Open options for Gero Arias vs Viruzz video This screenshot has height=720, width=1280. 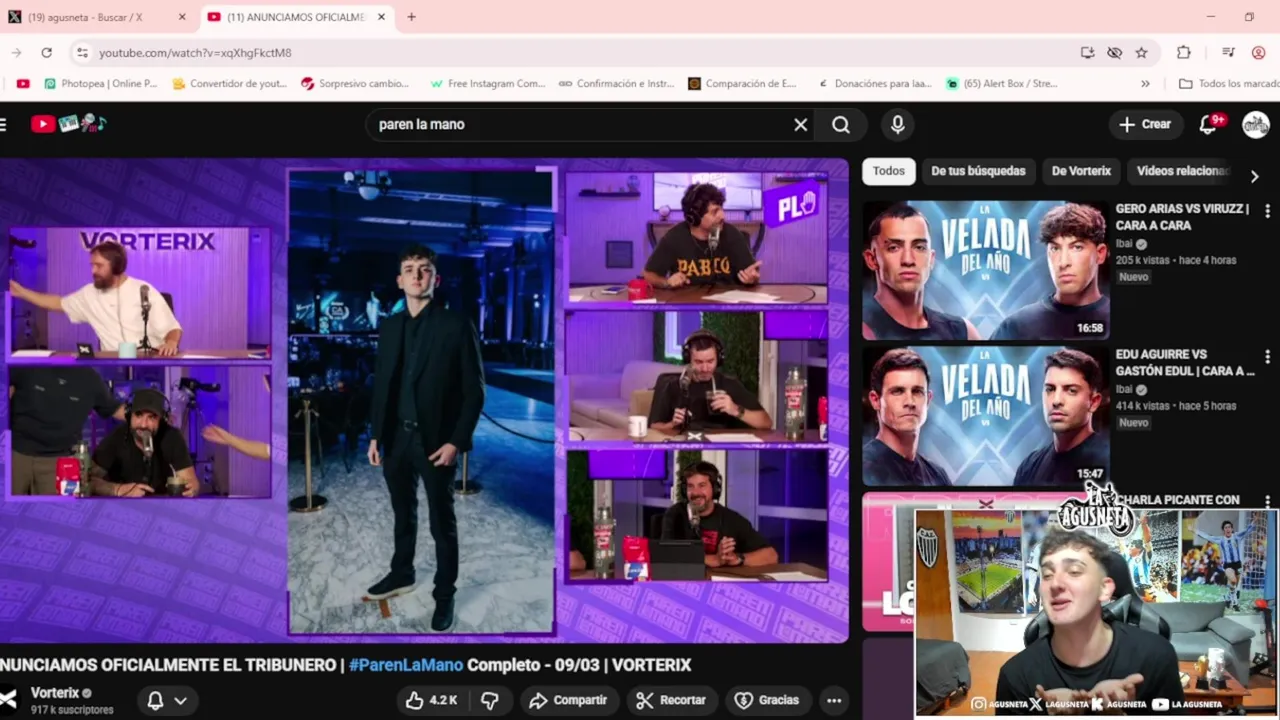1267,211
